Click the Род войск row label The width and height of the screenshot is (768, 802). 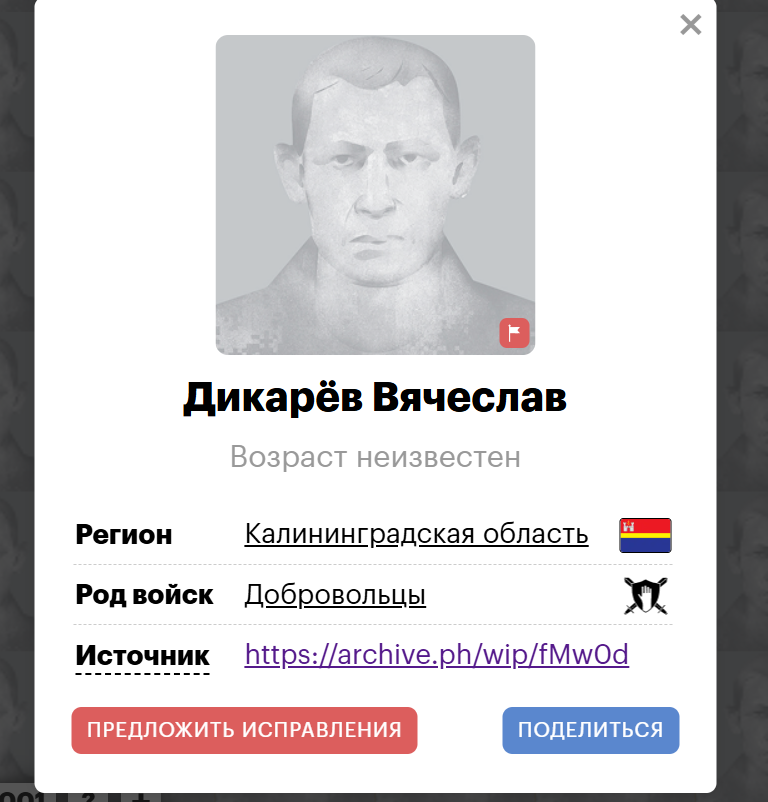144,595
